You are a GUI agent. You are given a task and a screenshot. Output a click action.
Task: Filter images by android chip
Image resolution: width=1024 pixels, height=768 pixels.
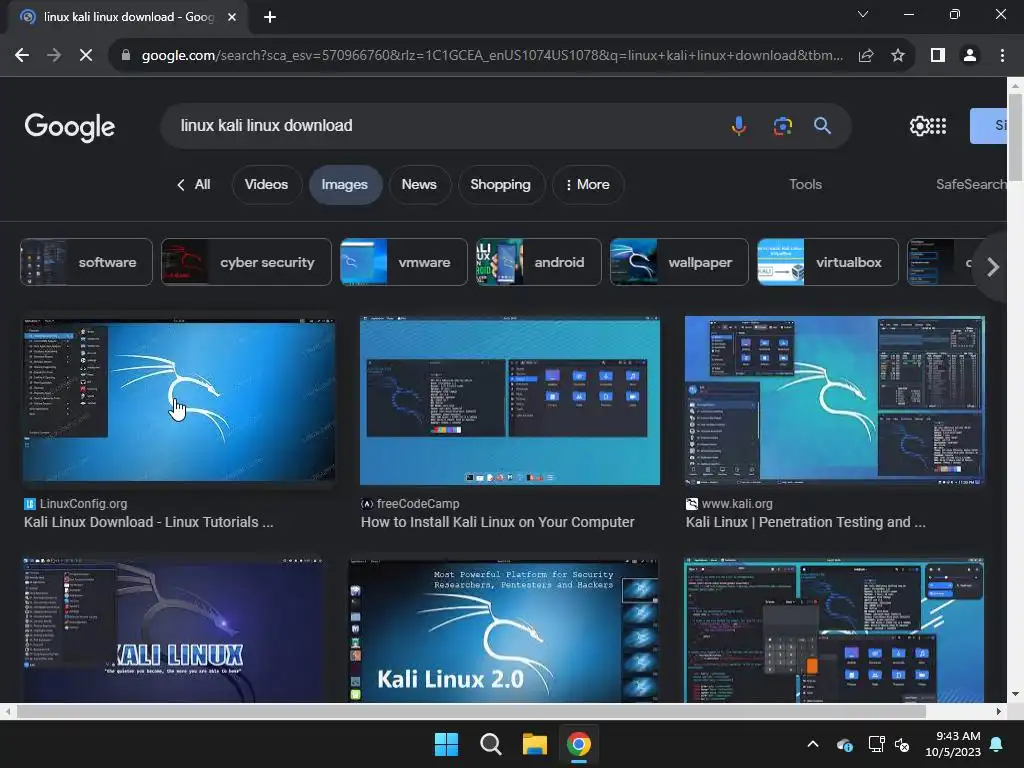(x=538, y=262)
